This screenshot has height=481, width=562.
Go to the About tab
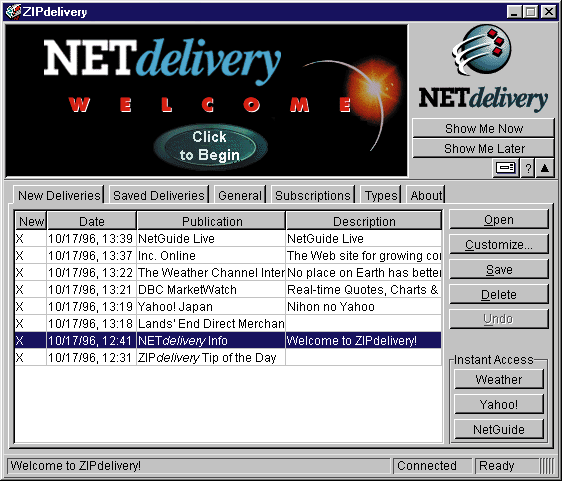click(x=426, y=195)
